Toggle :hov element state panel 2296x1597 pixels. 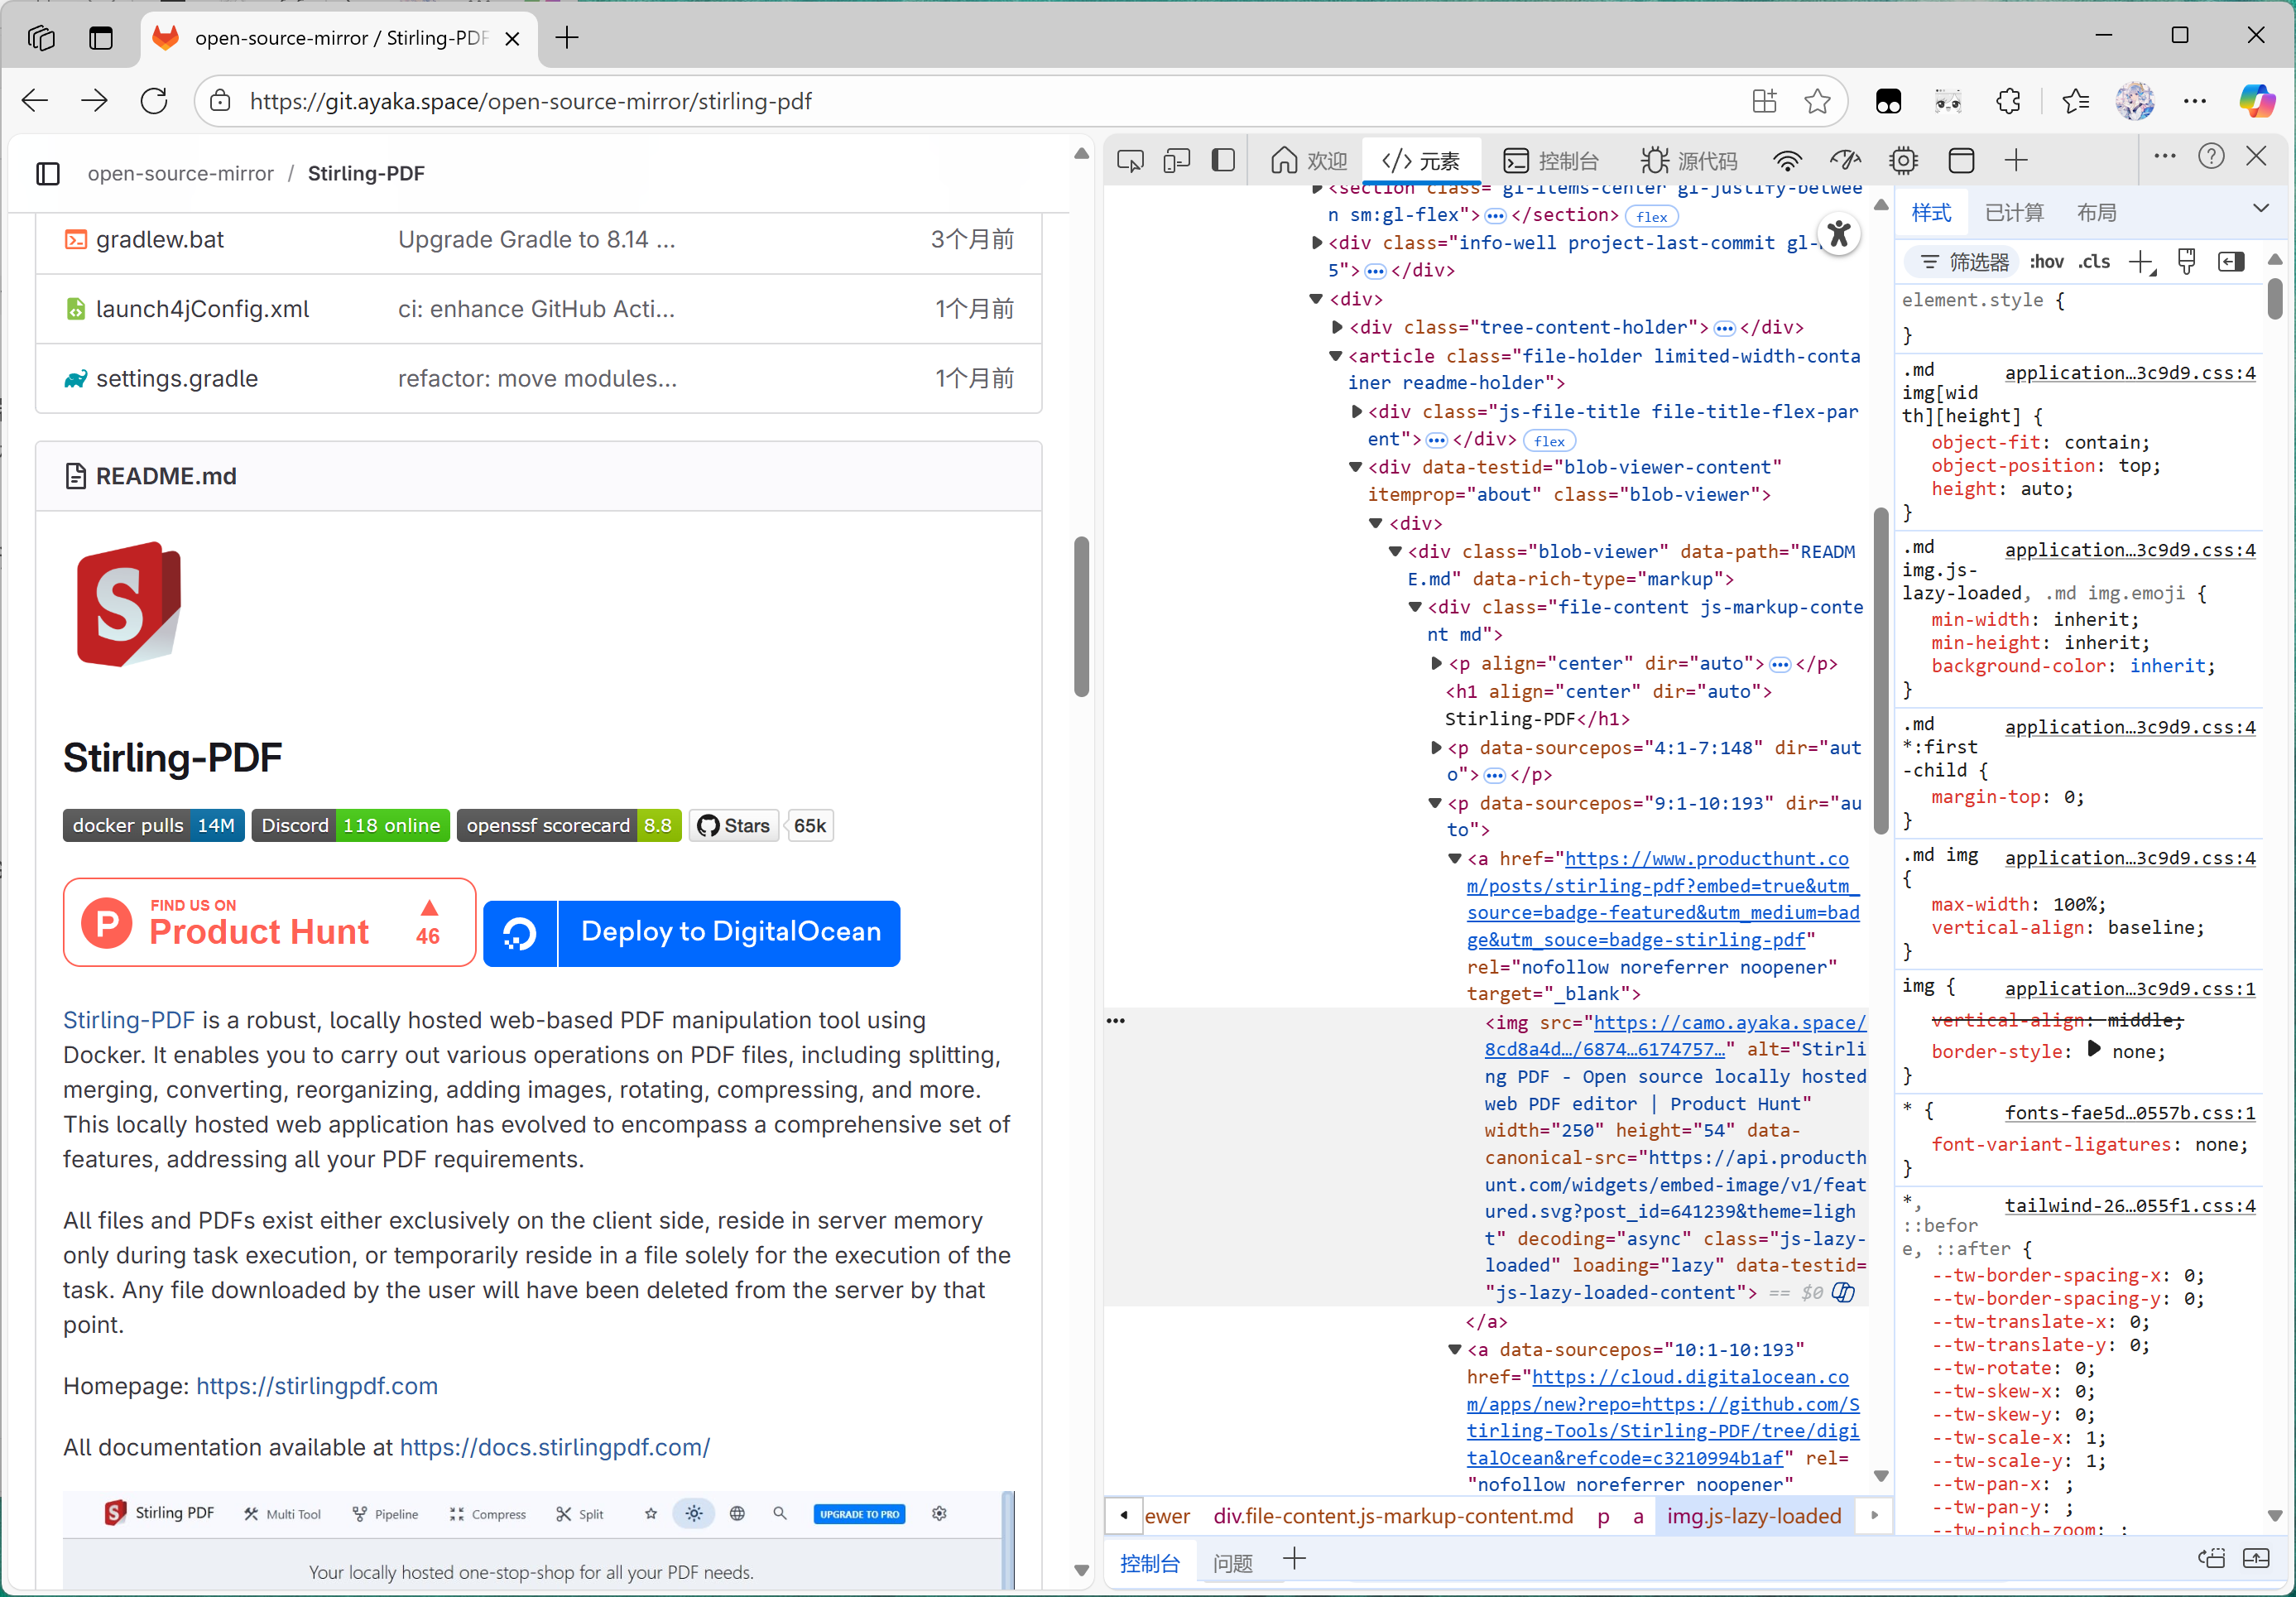click(x=2046, y=262)
